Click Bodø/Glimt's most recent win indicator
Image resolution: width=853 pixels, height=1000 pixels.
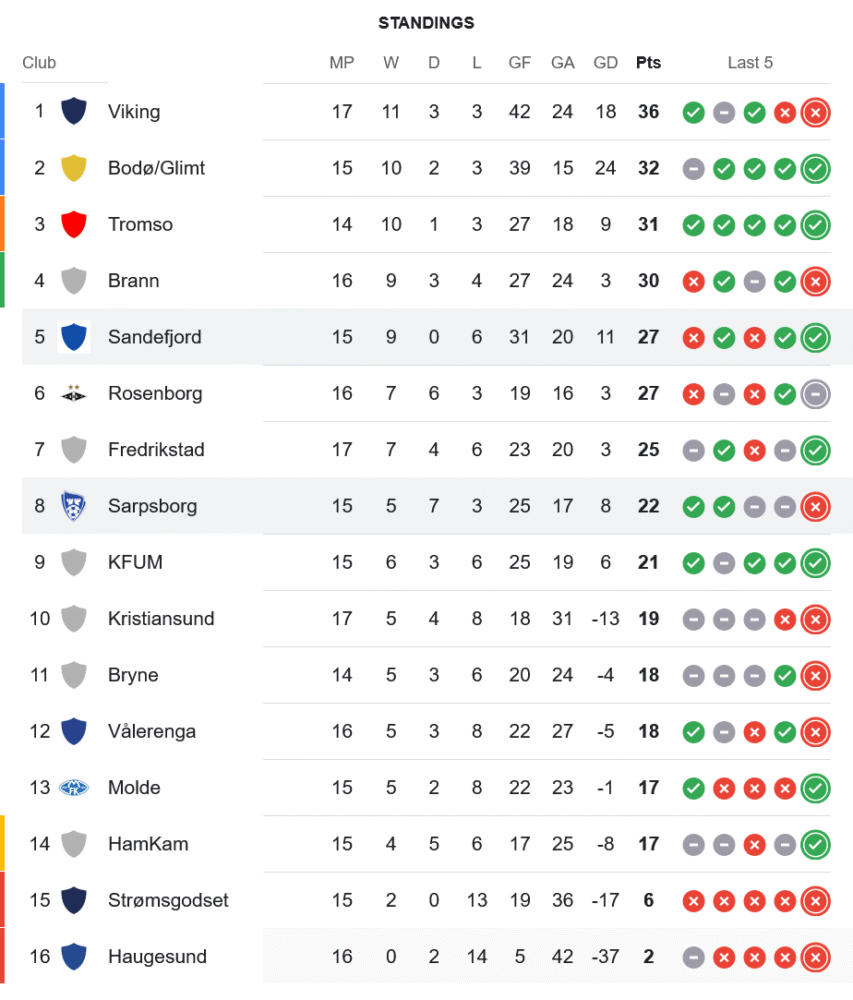pyautogui.click(x=816, y=168)
